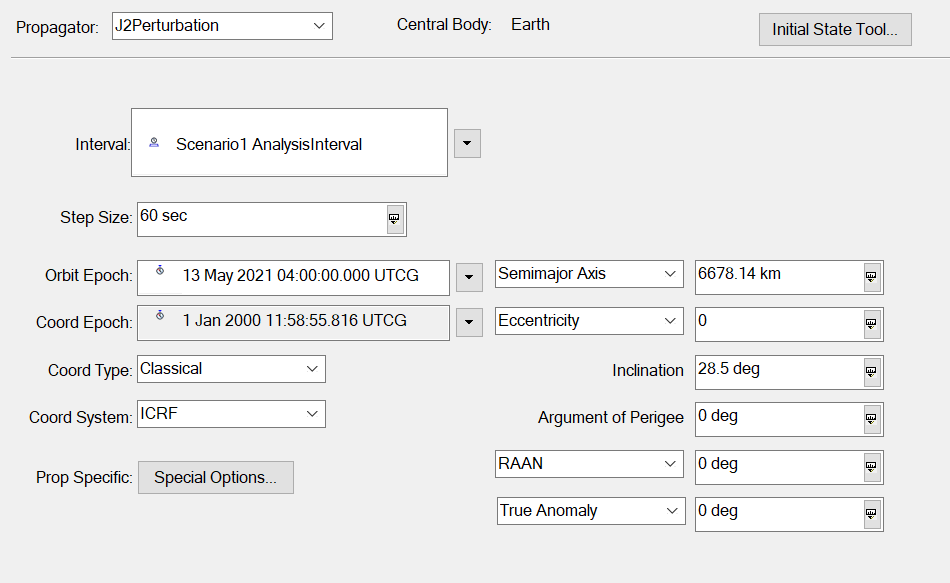The width and height of the screenshot is (950, 583).
Task: Open the units selector for Inclination
Action: pos(869,372)
